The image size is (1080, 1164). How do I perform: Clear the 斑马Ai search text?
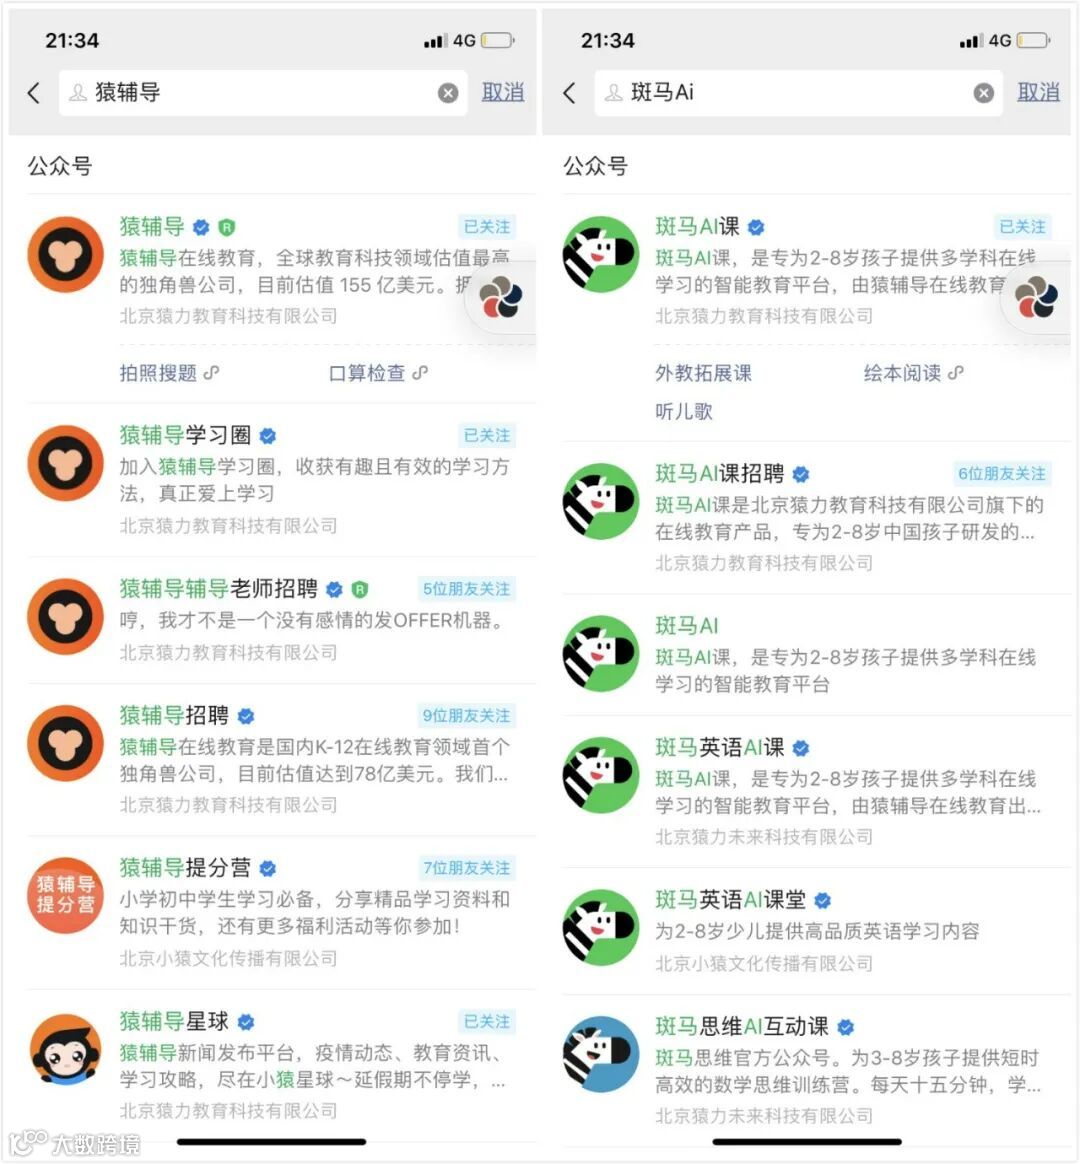[x=984, y=93]
